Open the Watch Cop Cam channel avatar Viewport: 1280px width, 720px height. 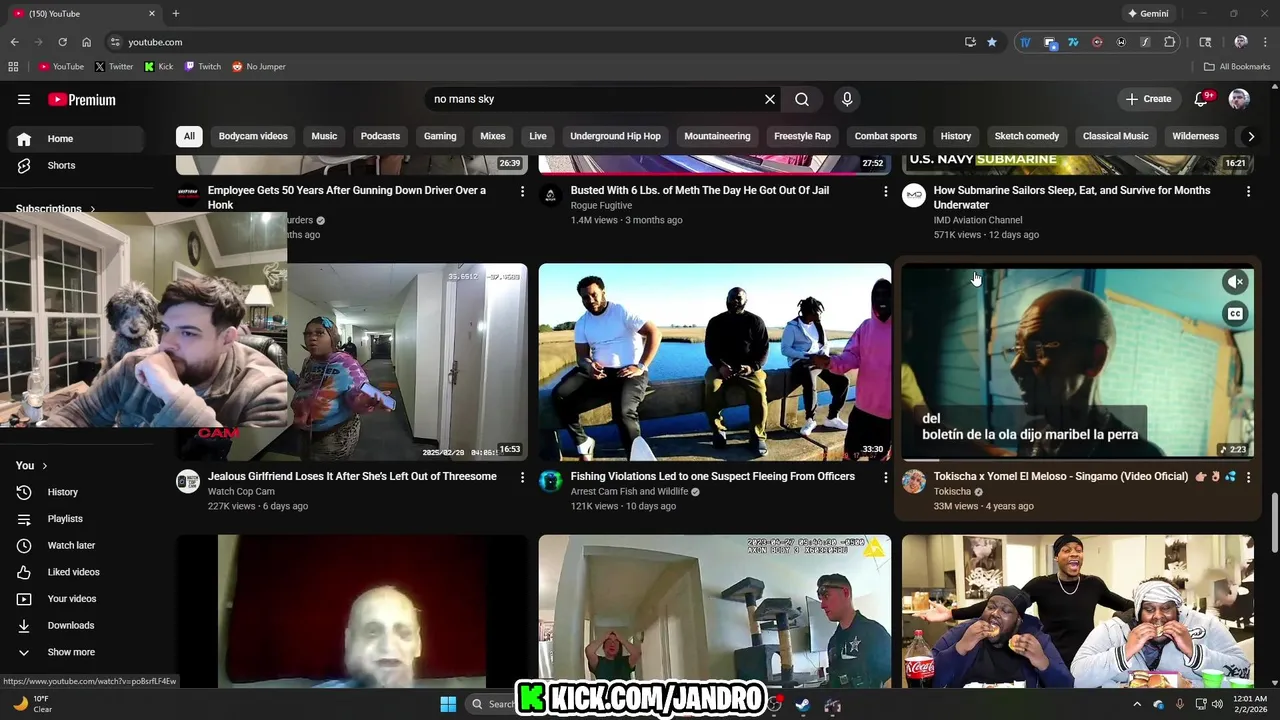point(188,482)
